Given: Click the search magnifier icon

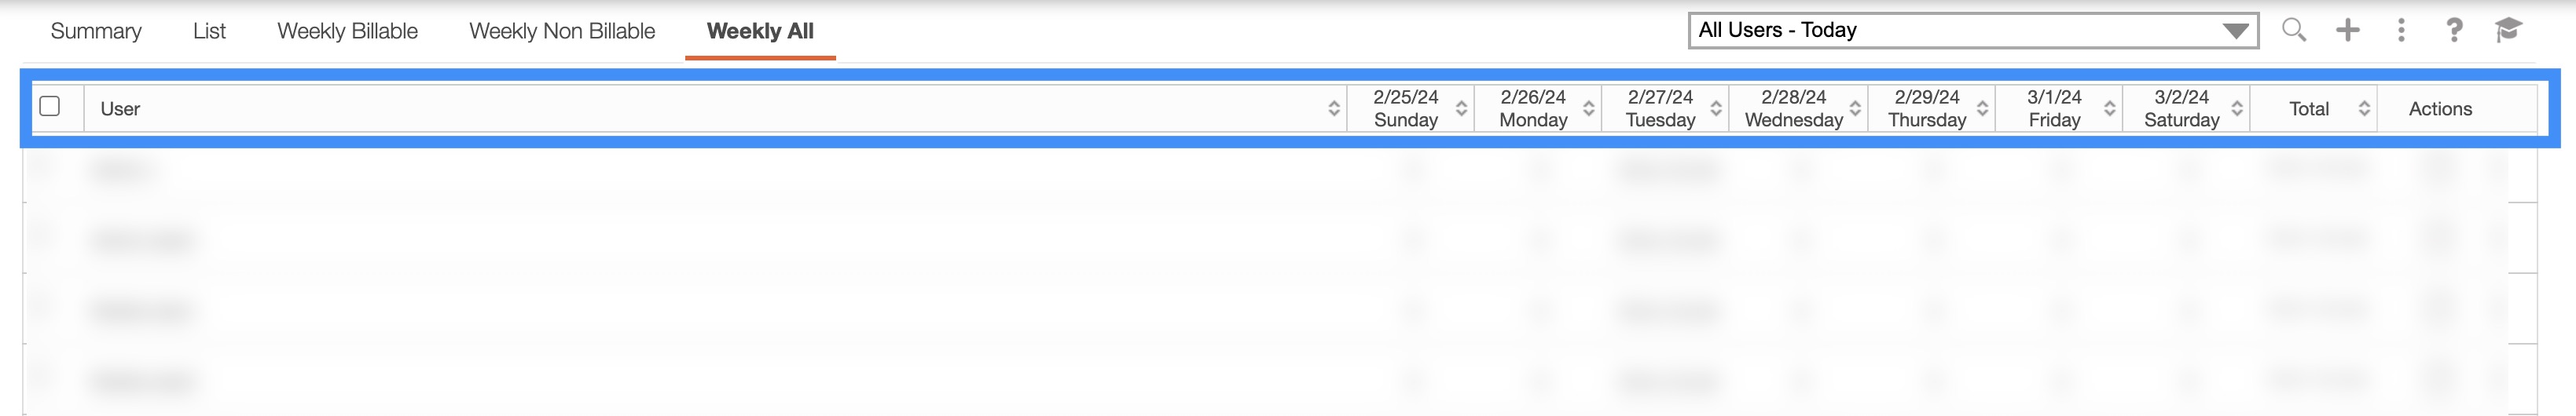Looking at the screenshot, I should coord(2293,30).
